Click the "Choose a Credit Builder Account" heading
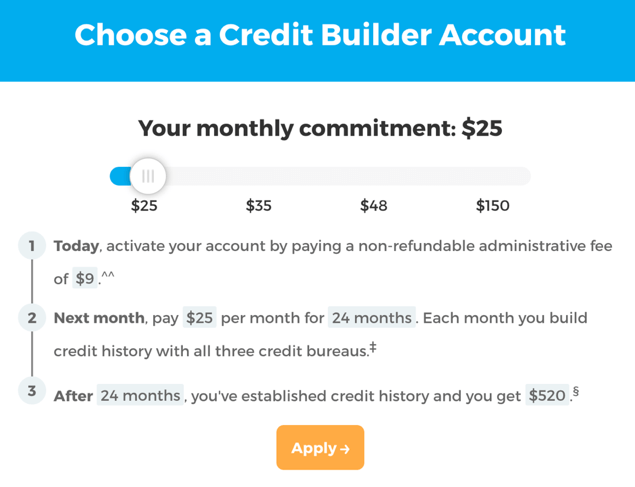Viewport: 635px width, 487px height. 319,35
